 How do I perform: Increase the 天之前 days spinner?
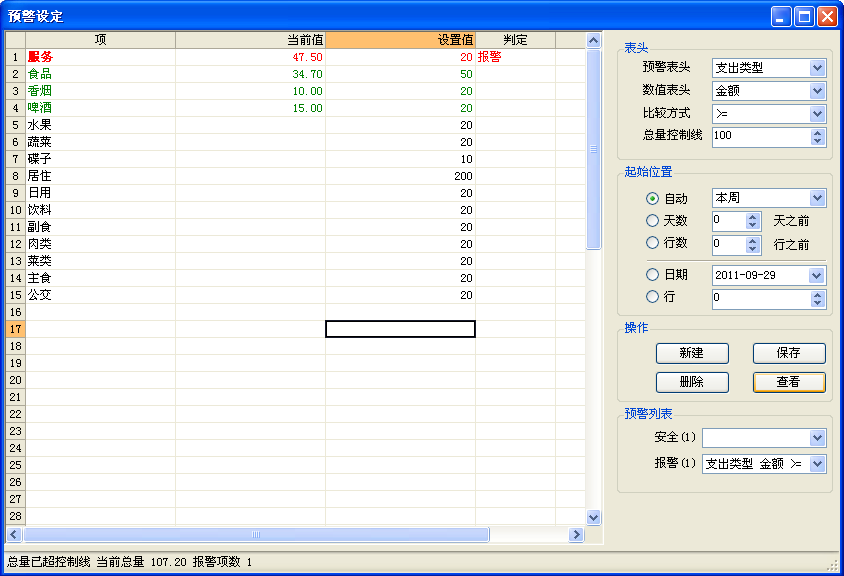click(x=752, y=217)
